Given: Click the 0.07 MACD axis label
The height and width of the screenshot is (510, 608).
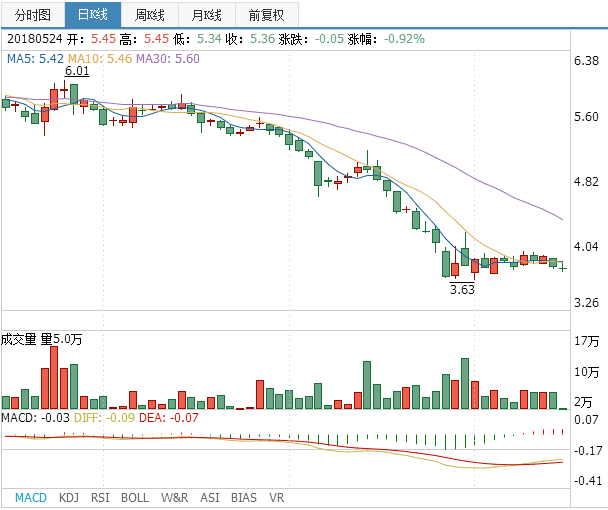Looking at the screenshot, I should (x=586, y=420).
